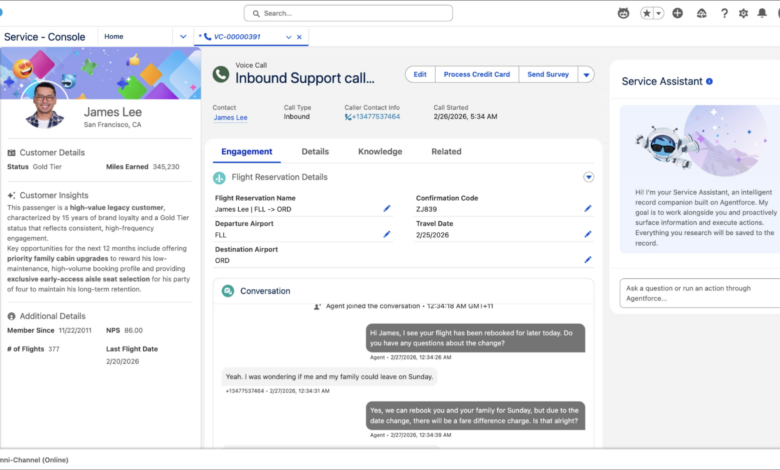Image resolution: width=780 pixels, height=470 pixels.
Task: Open the James Lee contact link
Action: click(230, 117)
